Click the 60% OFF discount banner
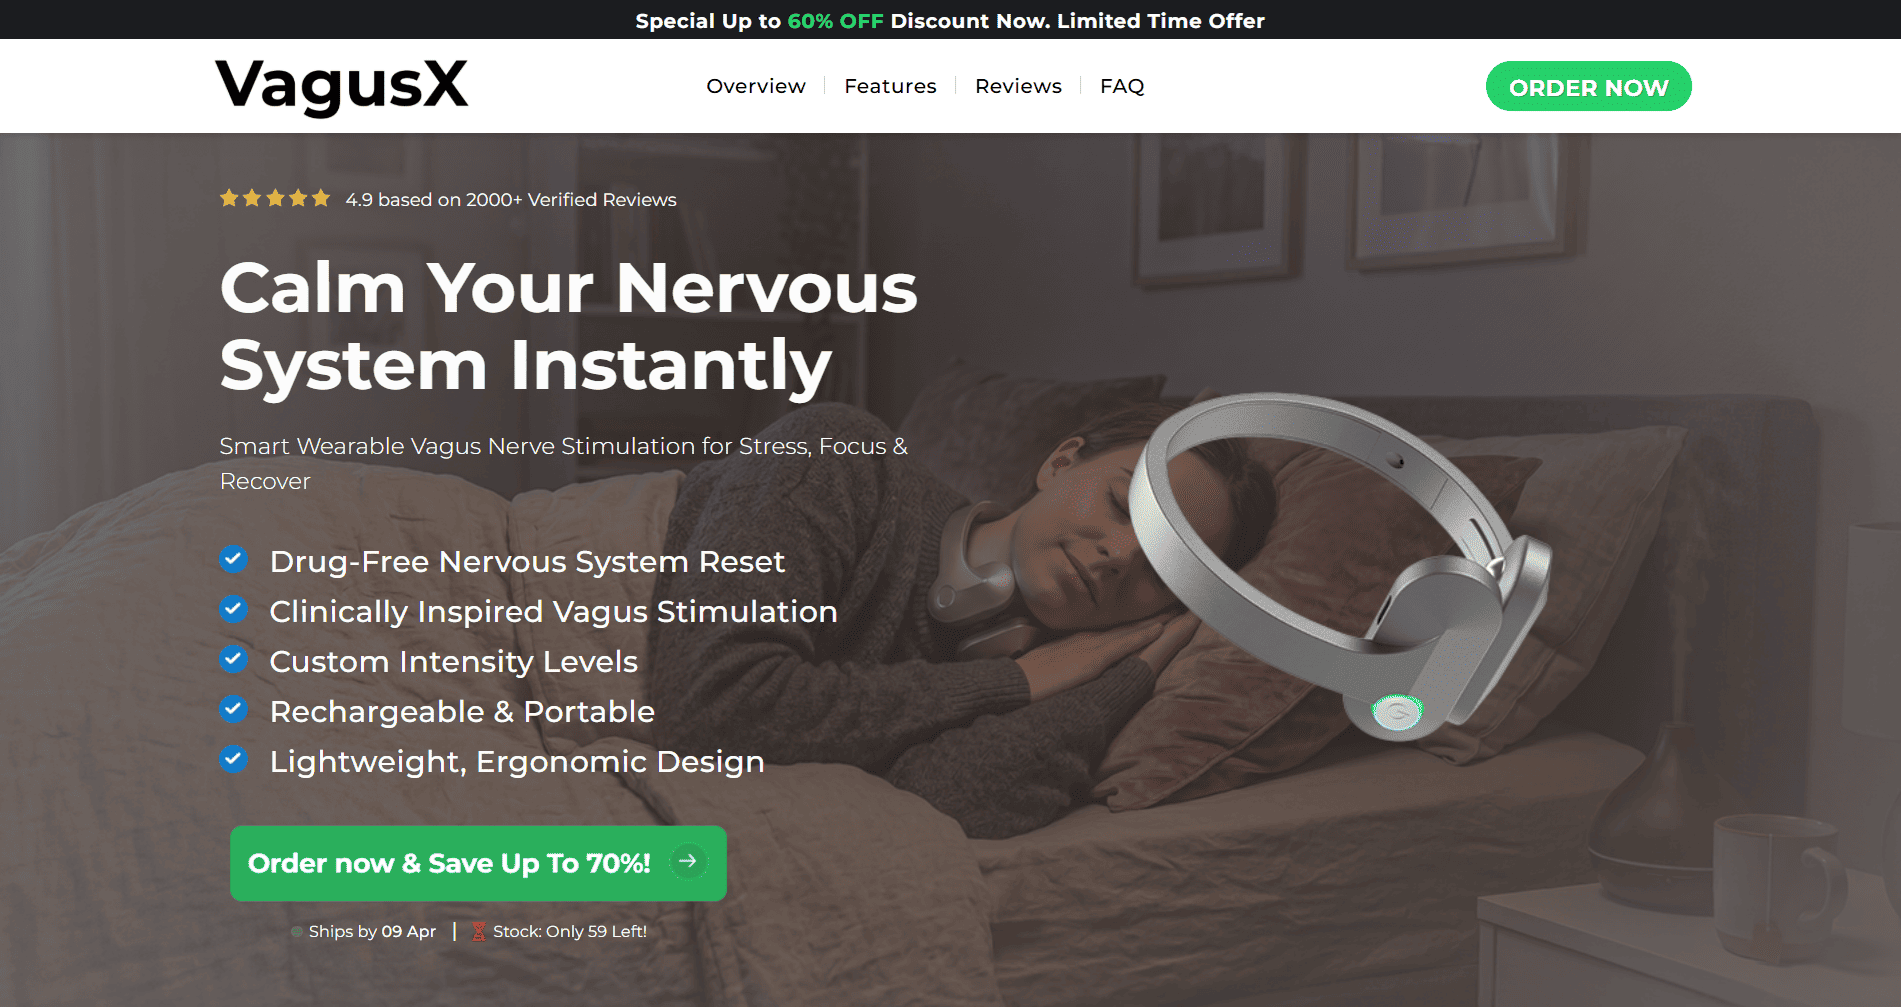 [950, 20]
